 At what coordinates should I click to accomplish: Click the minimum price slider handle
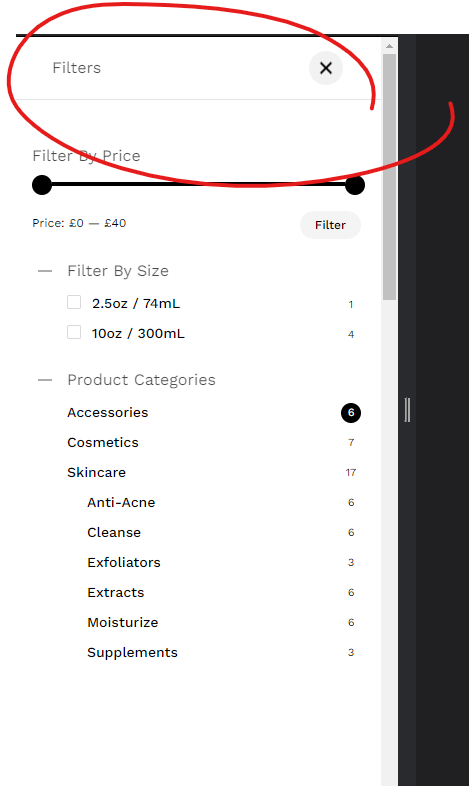tap(42, 185)
